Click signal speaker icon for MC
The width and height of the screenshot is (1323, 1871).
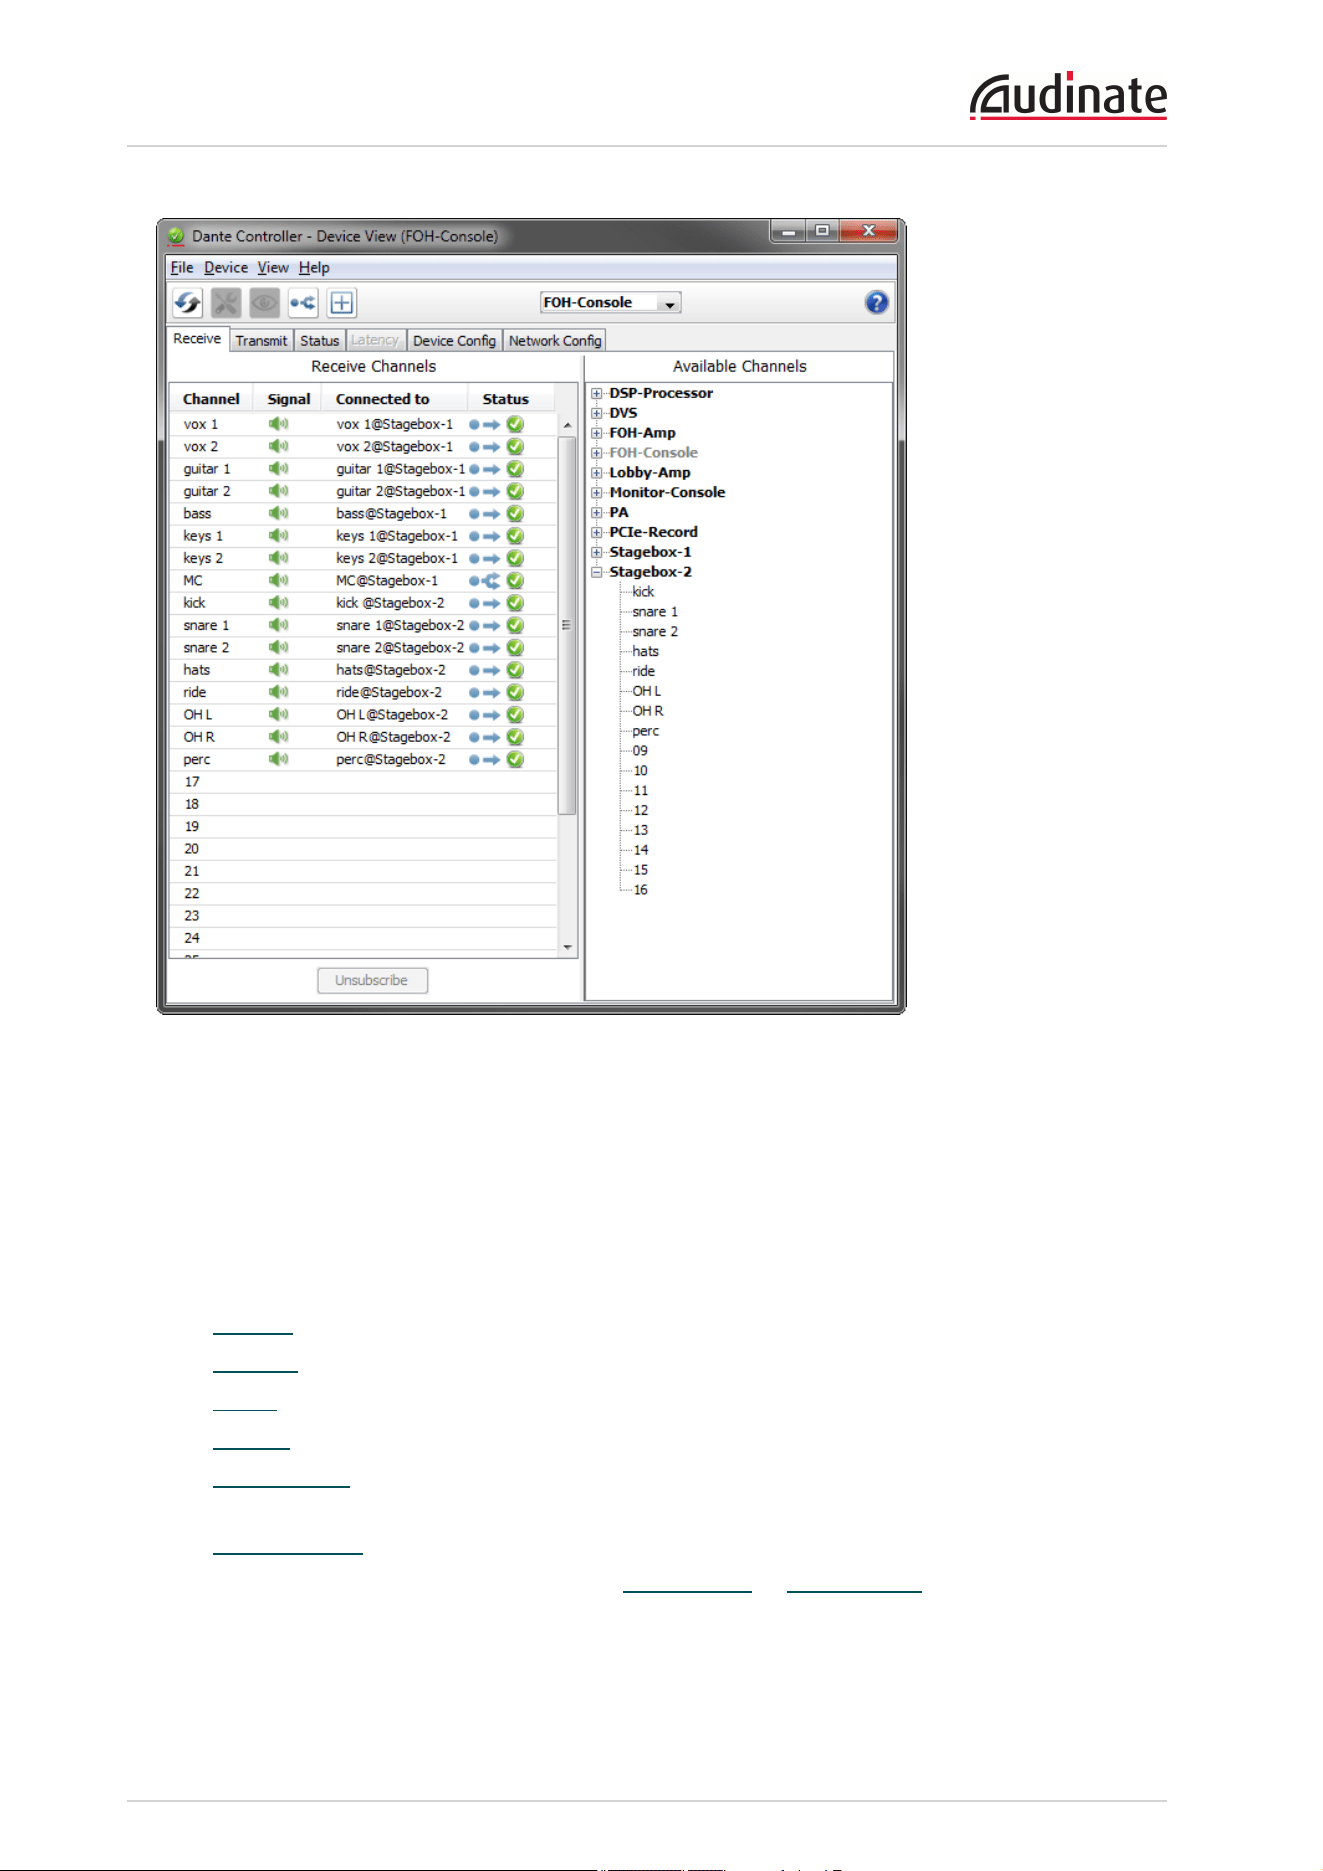tap(278, 580)
